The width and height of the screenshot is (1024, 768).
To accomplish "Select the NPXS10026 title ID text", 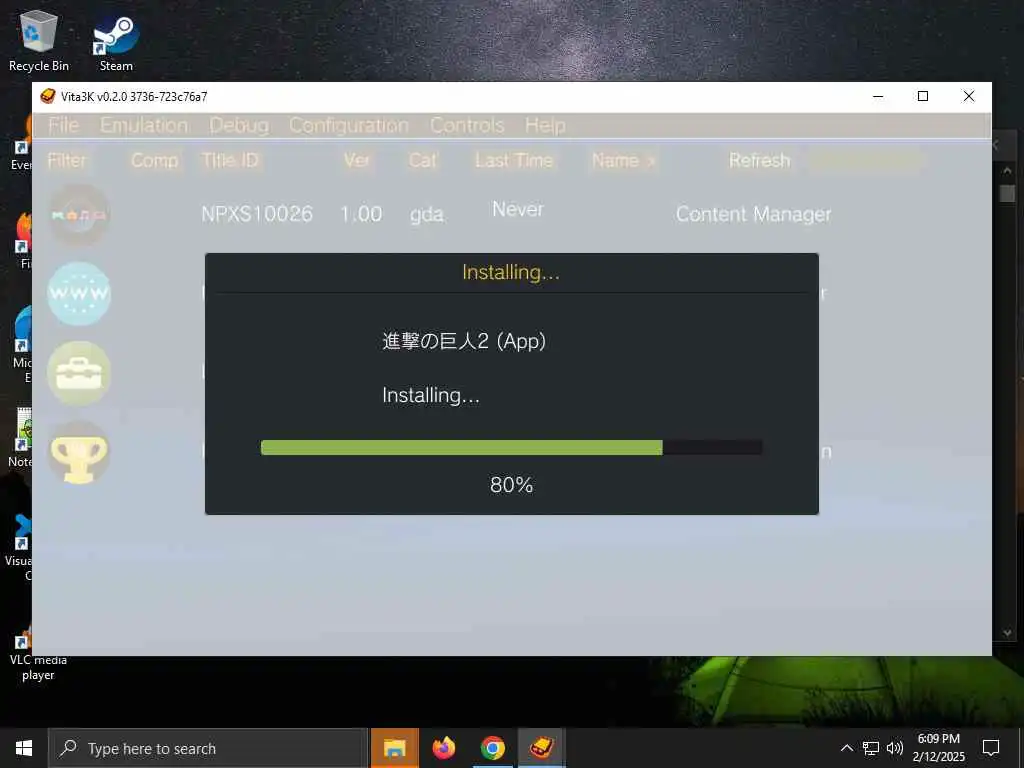I will pyautogui.click(x=257, y=214).
